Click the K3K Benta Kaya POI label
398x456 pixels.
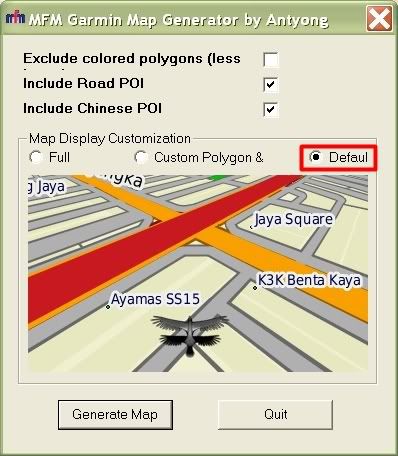click(x=309, y=280)
